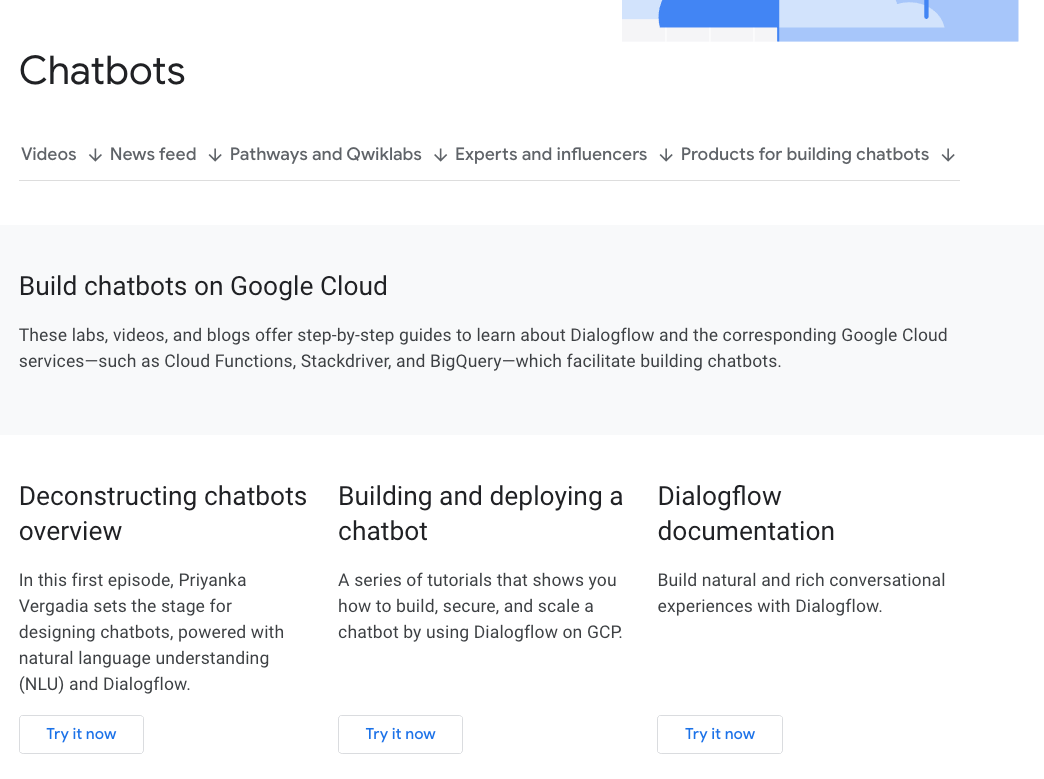Select the Products for building chatbots link
Viewport: 1044px width, 779px height.
click(x=805, y=154)
